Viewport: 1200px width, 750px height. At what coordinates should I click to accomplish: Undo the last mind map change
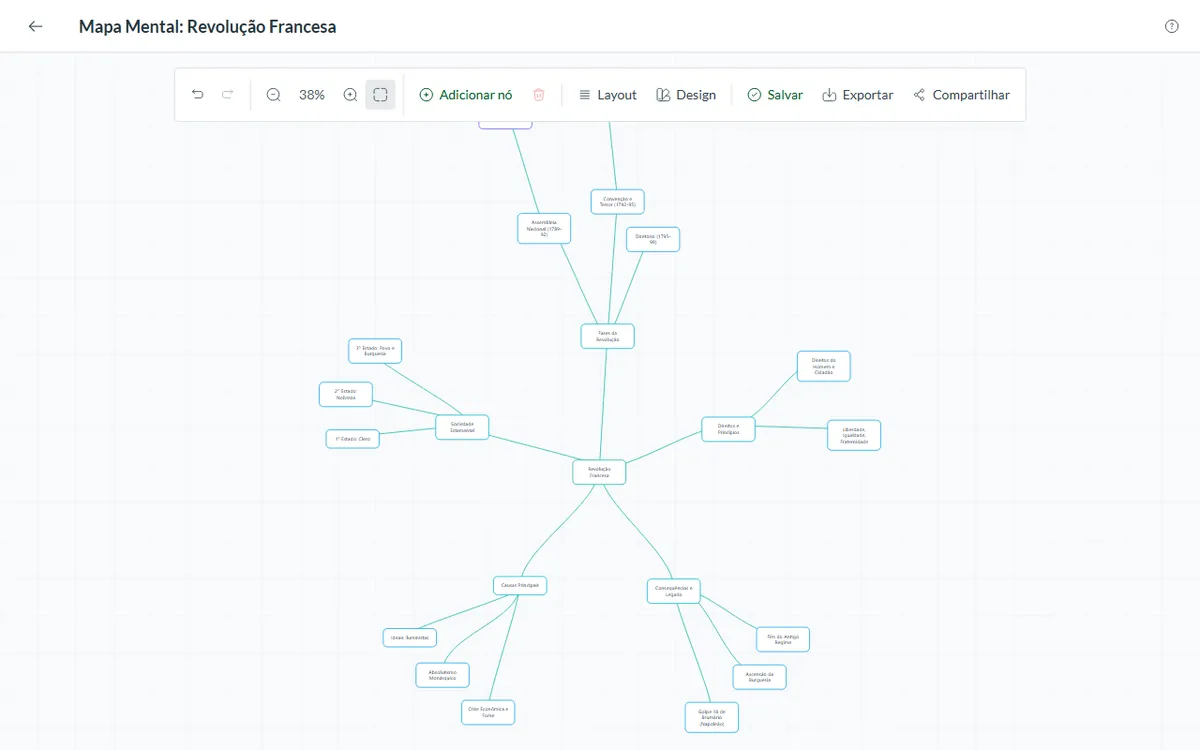[x=198, y=95]
